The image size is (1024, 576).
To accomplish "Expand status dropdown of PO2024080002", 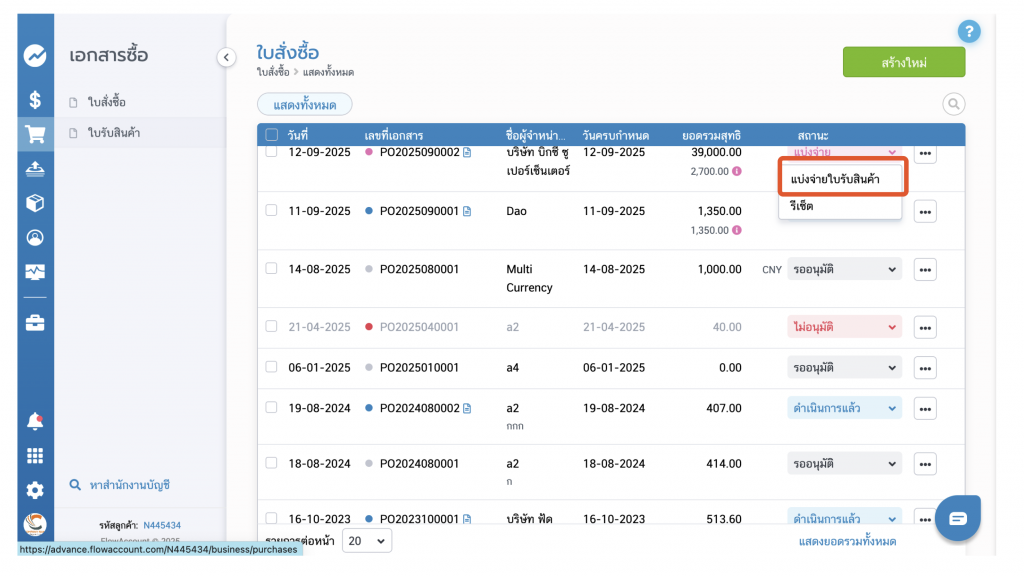I will 844,408.
